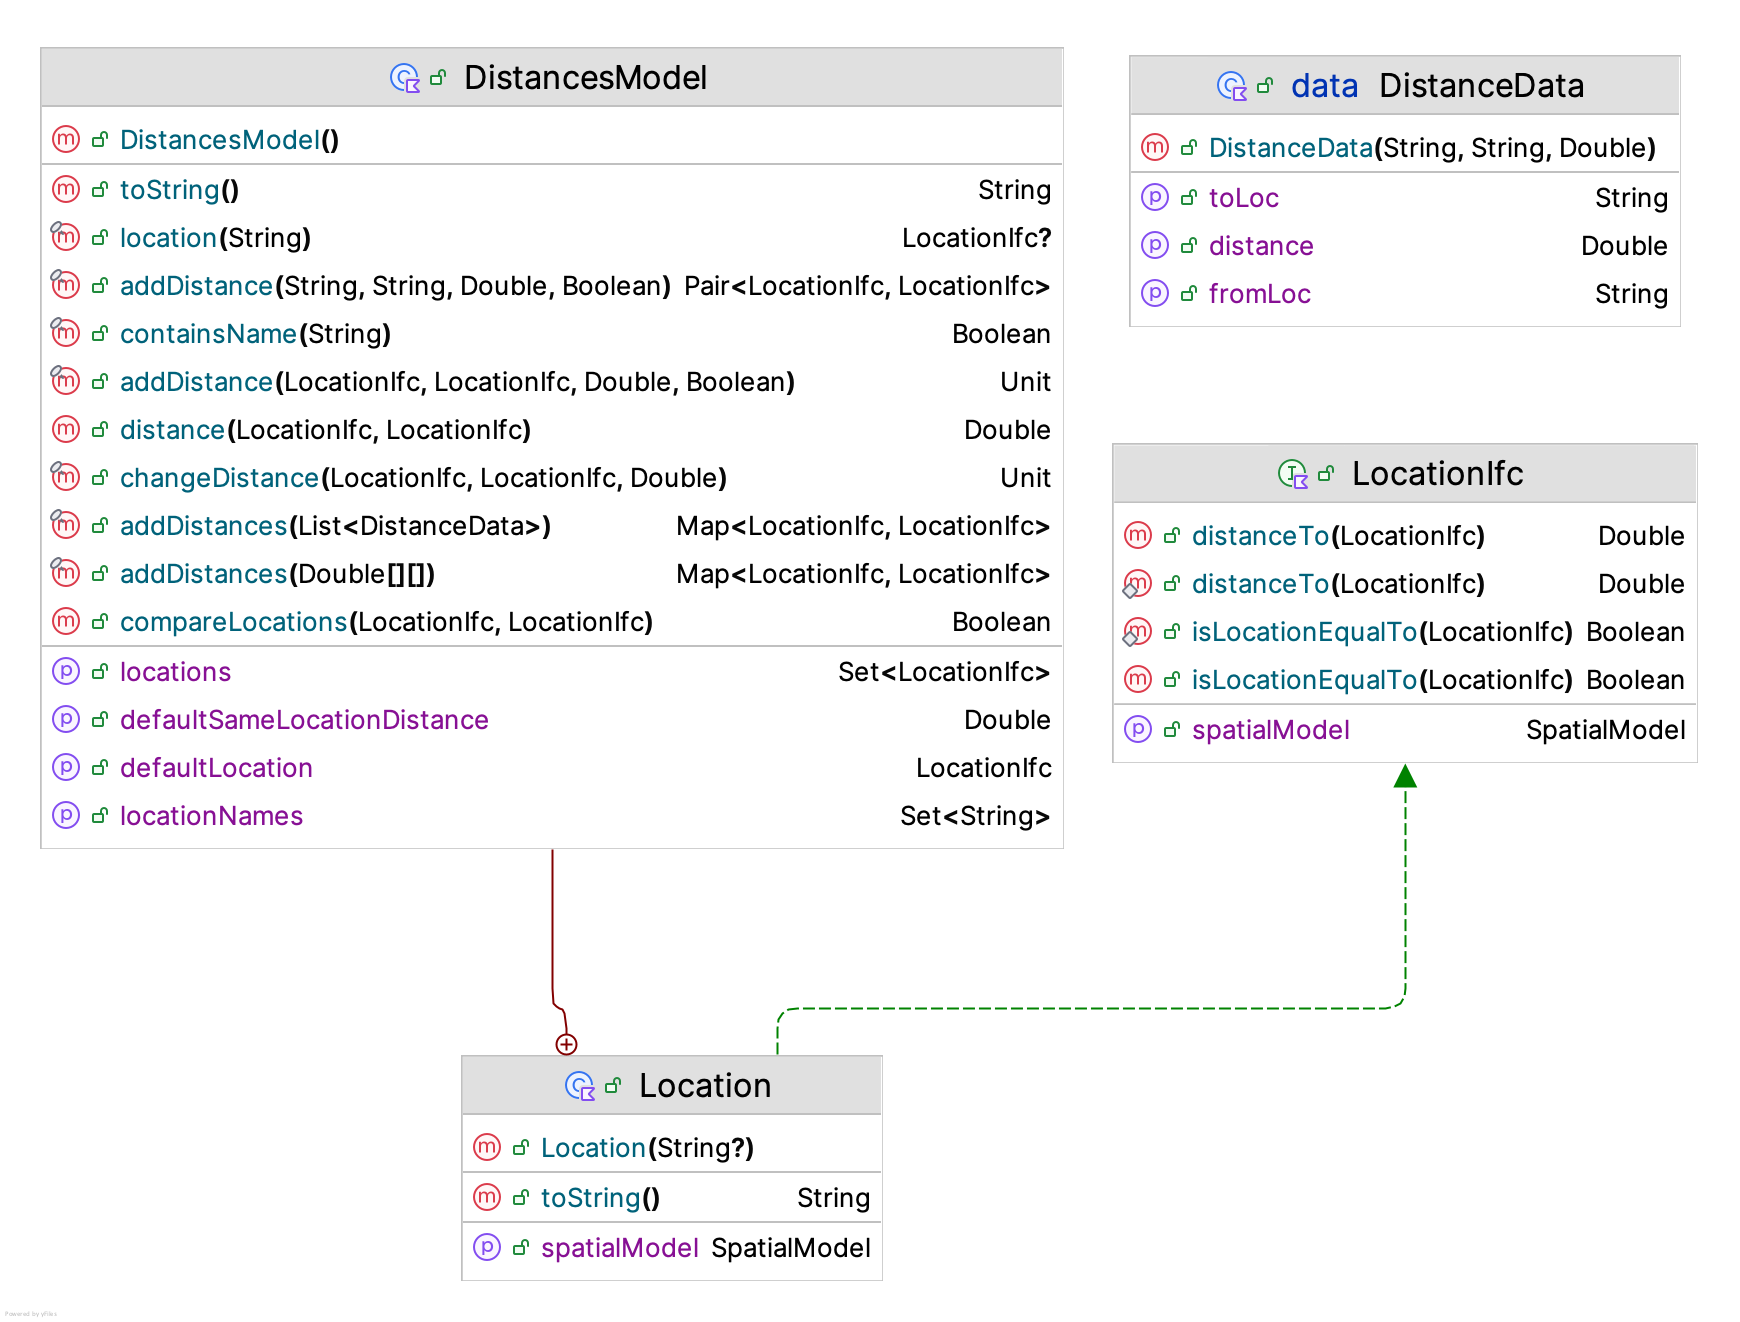Click property icon beside fromLoc

click(1155, 293)
